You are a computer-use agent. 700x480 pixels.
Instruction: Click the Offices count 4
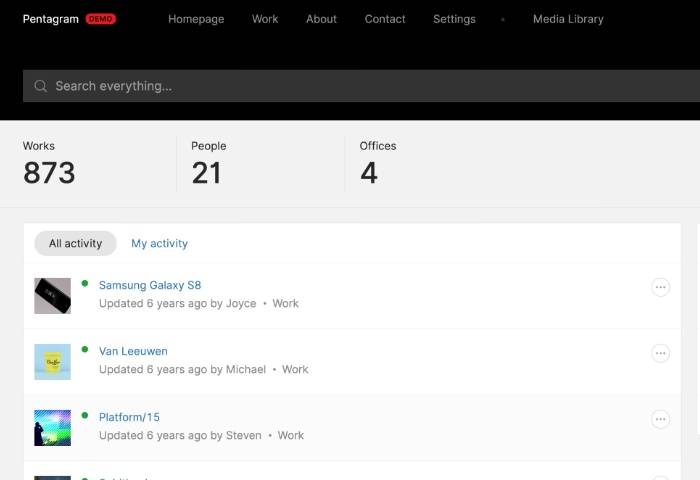(369, 173)
